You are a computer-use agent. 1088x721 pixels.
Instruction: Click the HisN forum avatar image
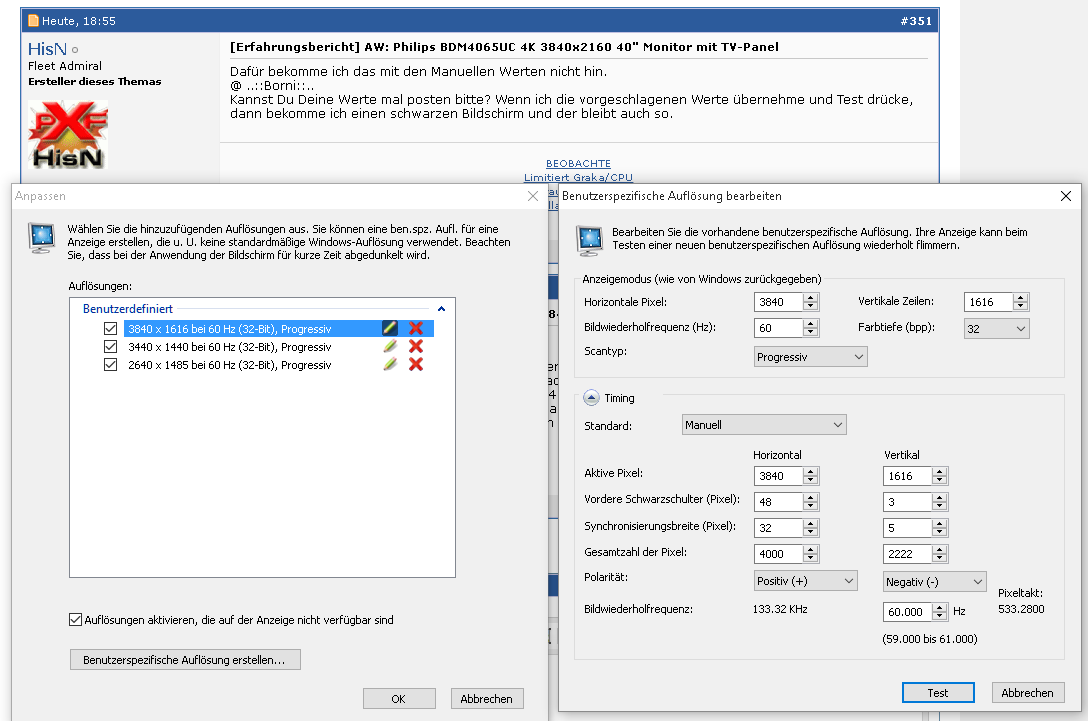click(x=68, y=135)
